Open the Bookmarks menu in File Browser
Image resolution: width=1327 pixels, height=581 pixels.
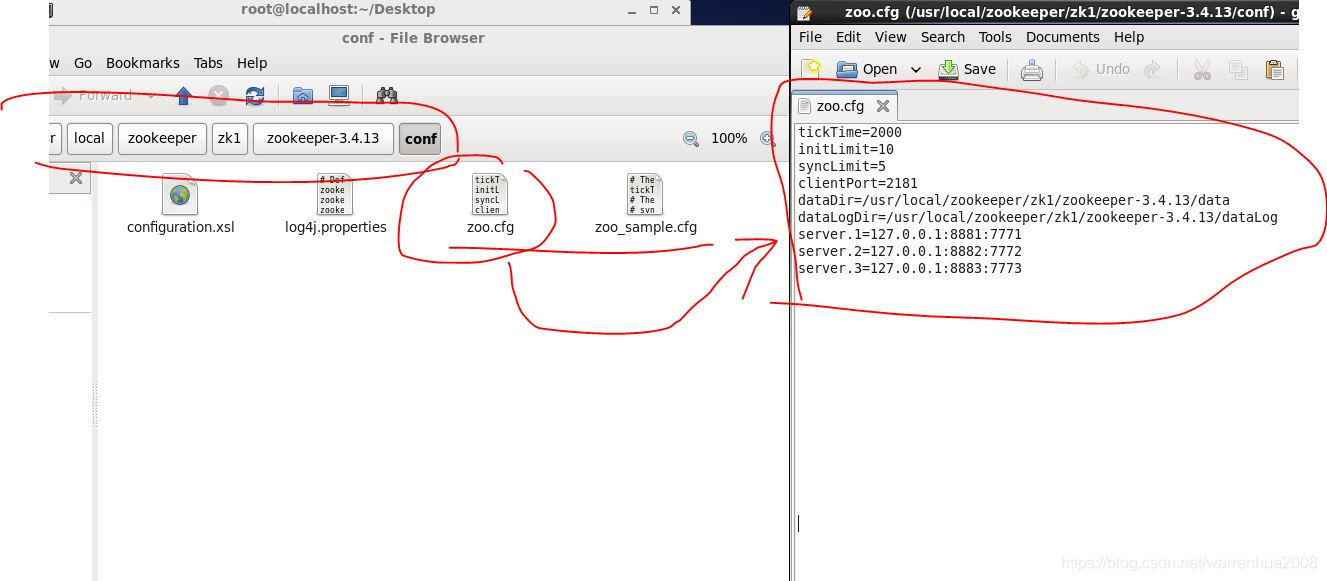[x=143, y=63]
